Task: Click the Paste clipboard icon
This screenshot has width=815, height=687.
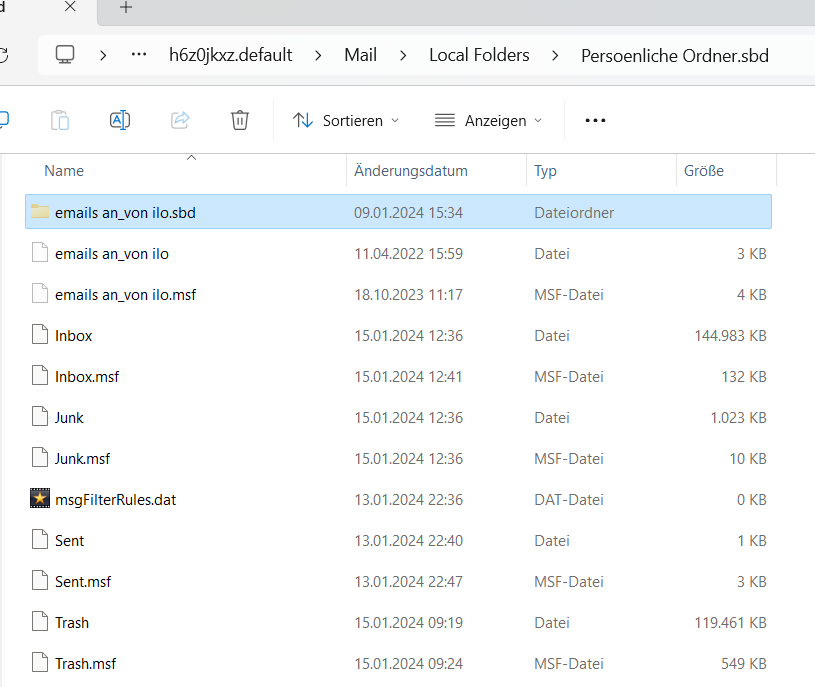Action: pos(60,120)
